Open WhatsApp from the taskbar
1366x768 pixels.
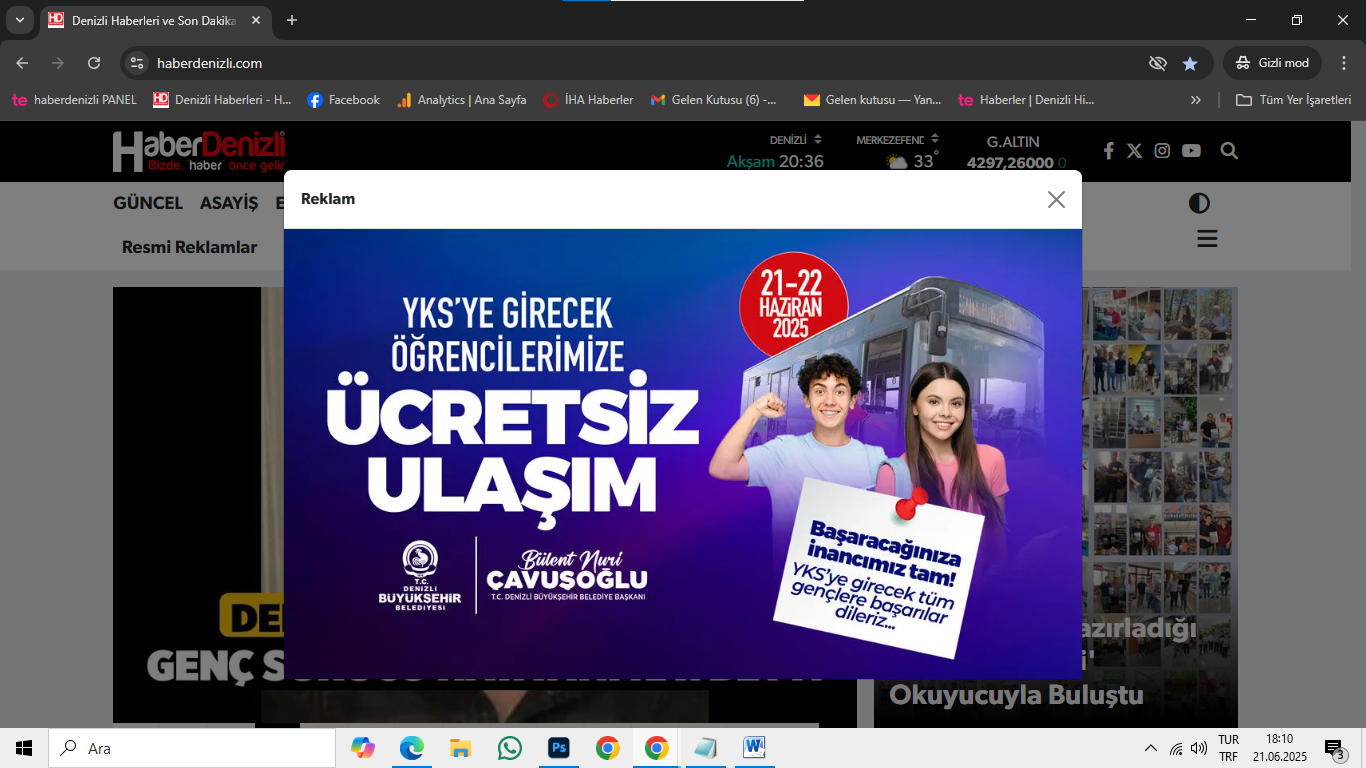click(509, 748)
